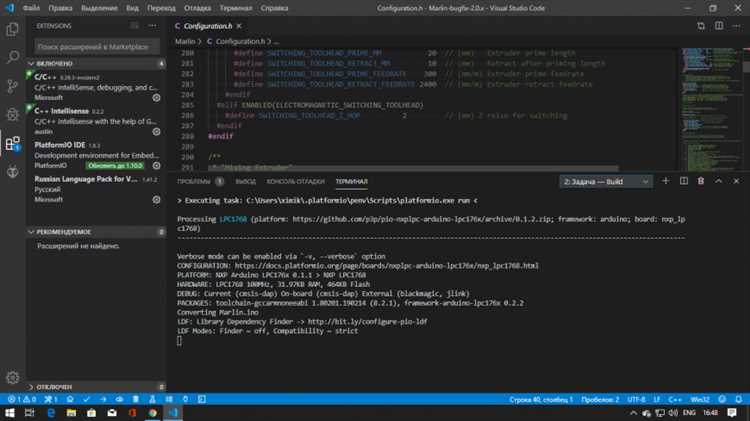Close the Configuration.h tab
The width and height of the screenshot is (750, 421).
(x=239, y=26)
